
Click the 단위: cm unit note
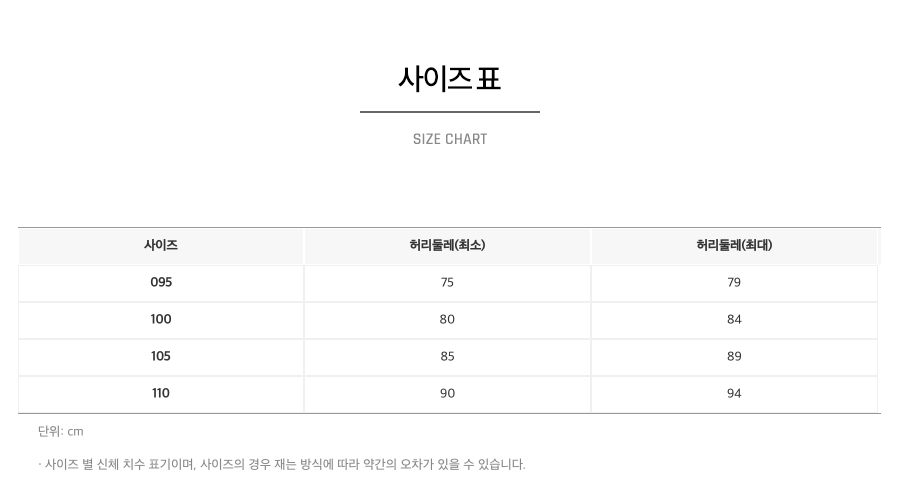click(61, 431)
